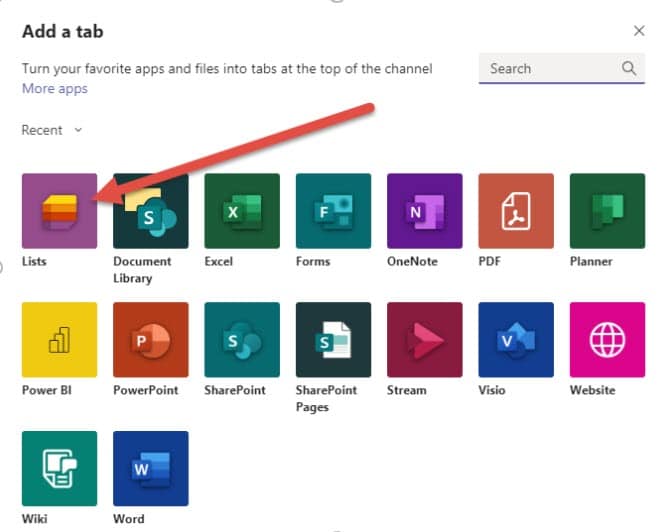
Task: Add a Website tab
Action: point(608,339)
